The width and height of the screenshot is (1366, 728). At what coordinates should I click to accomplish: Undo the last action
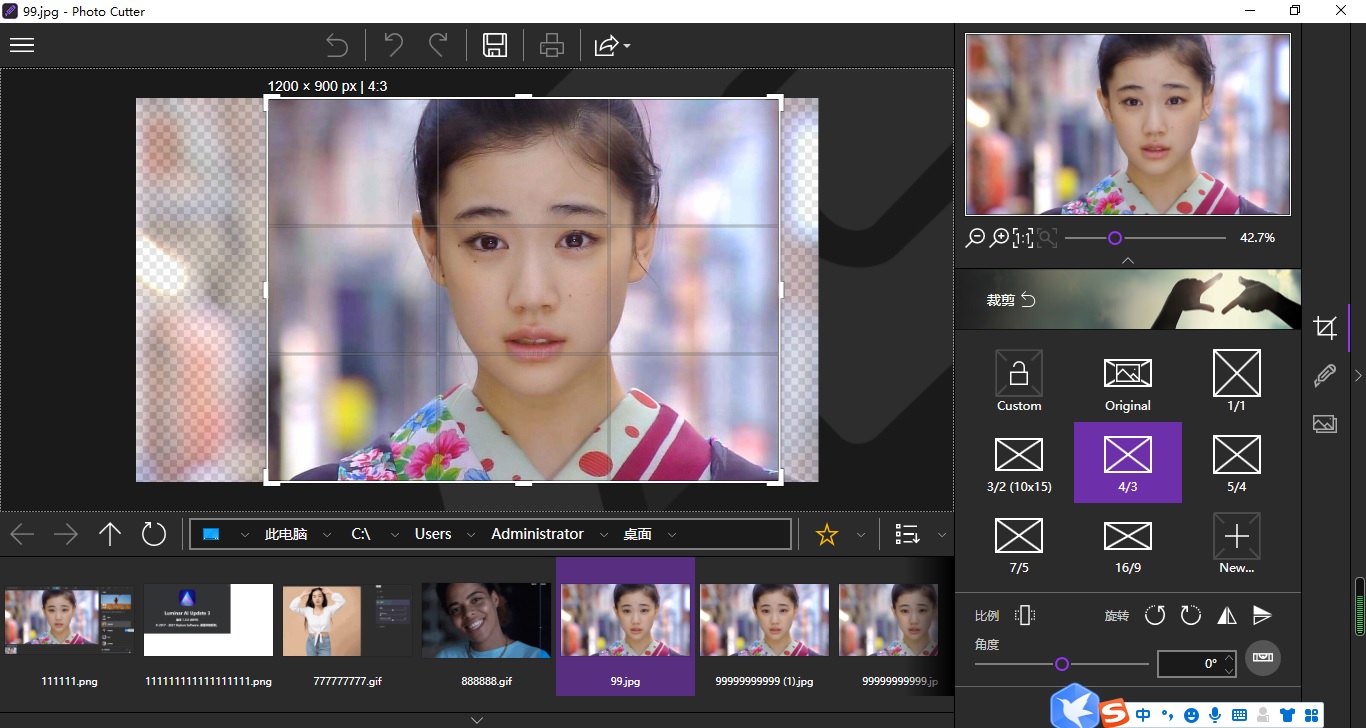393,45
